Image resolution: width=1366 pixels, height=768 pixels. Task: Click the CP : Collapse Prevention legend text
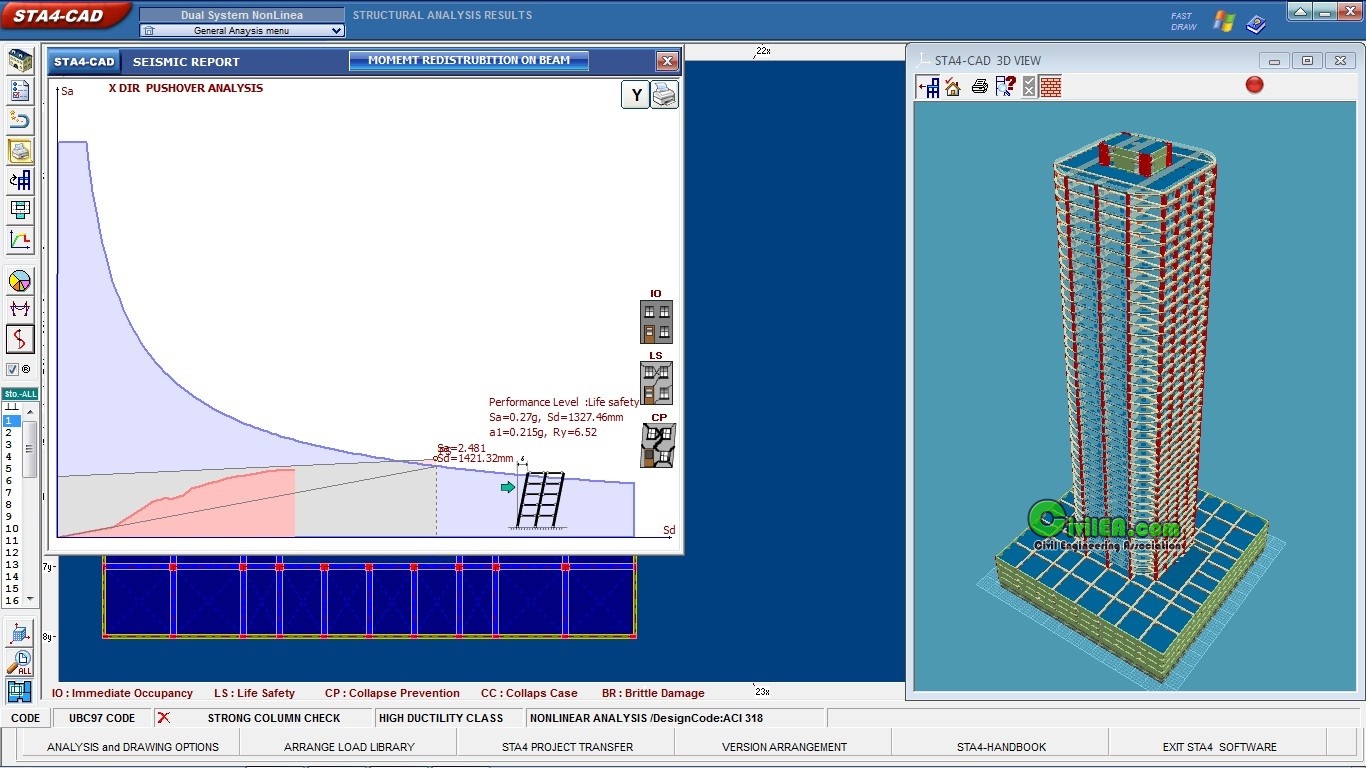click(392, 693)
